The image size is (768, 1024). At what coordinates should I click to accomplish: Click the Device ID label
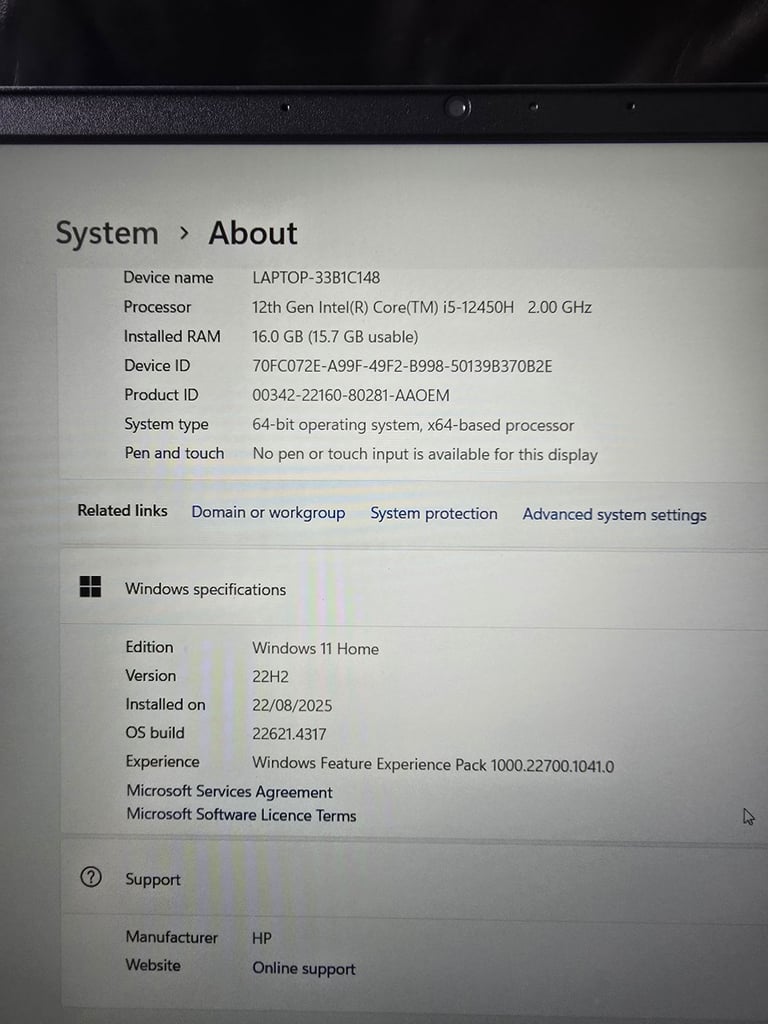[157, 366]
